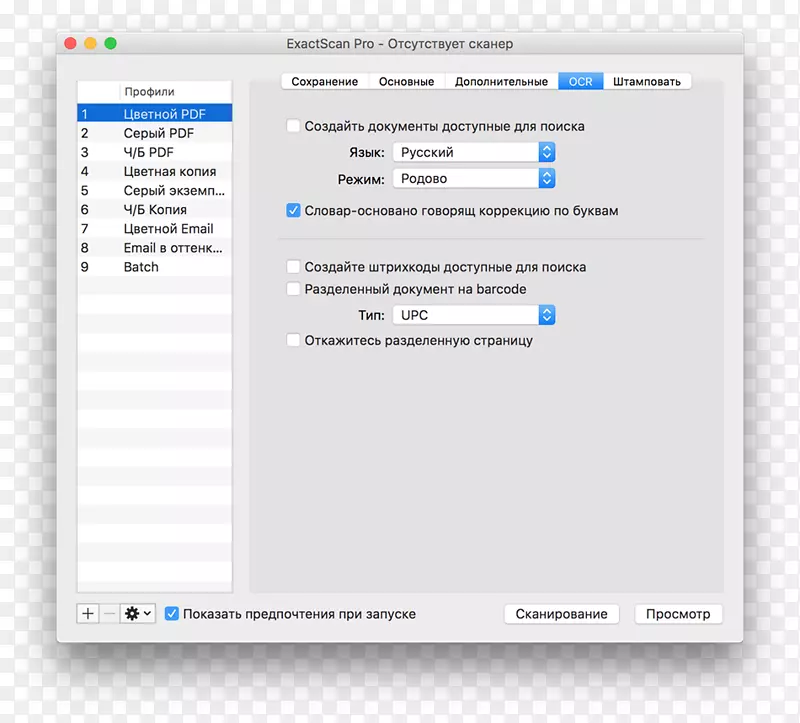Select the Цветной PDF profile
Viewport: 800px width, 723px height.
155,114
